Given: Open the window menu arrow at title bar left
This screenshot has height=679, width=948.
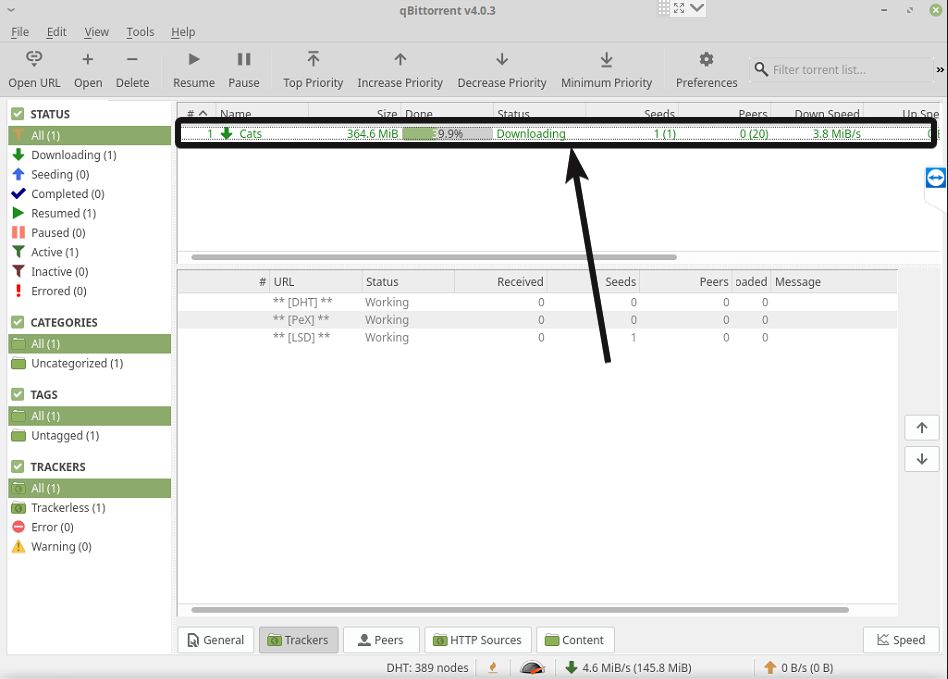Looking at the screenshot, I should [x=10, y=10].
